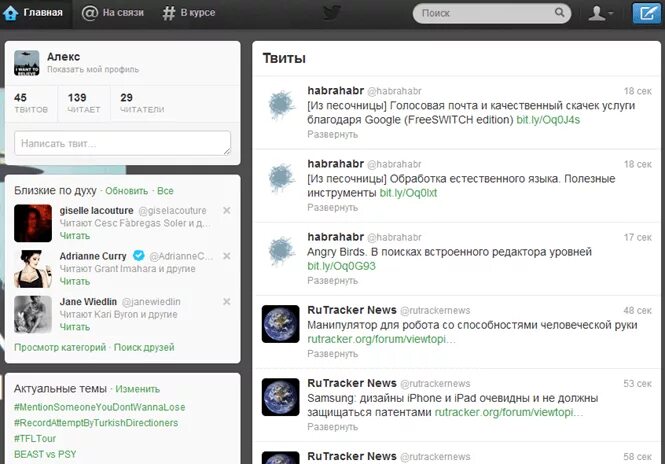The width and height of the screenshot is (665, 464).
Task: Open bit.ly/Oq0Ixt link
Action: (408, 193)
